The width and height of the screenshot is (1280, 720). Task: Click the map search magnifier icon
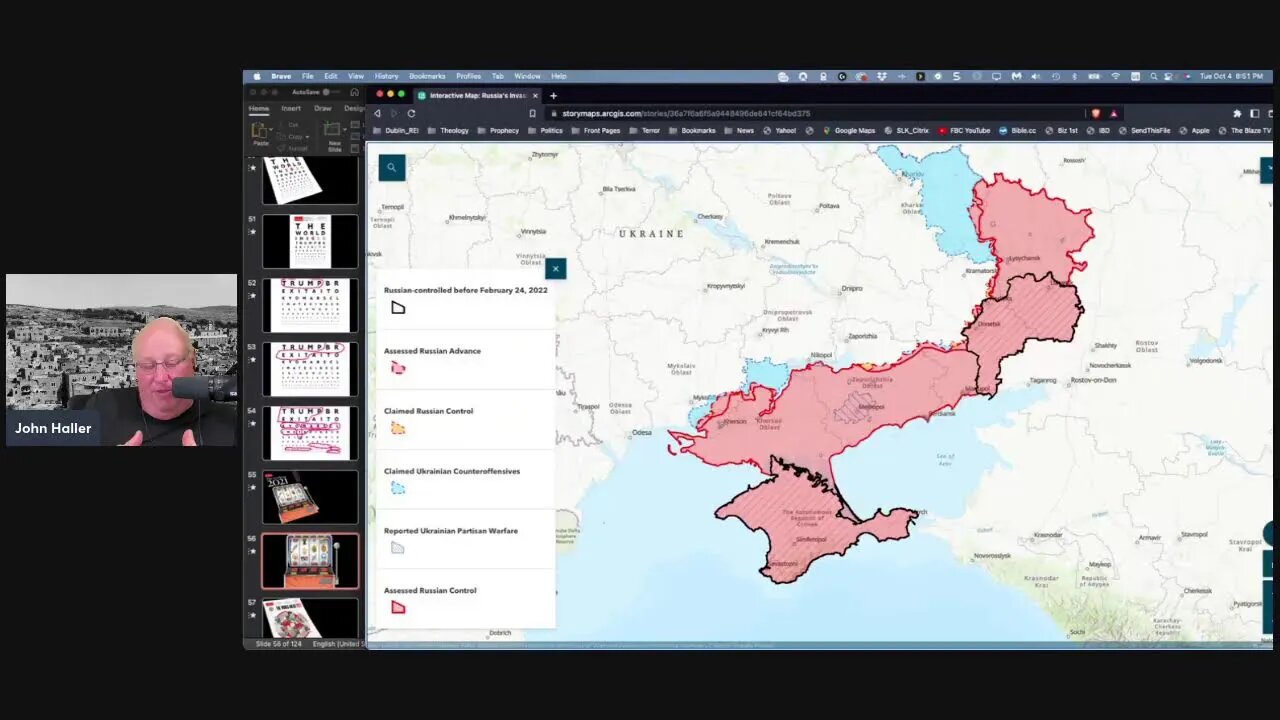coord(392,168)
